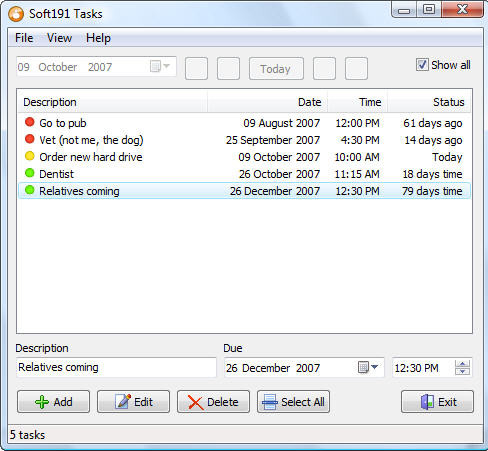Click the red status dot beside Go to pub
488x451 pixels.
tap(30, 122)
